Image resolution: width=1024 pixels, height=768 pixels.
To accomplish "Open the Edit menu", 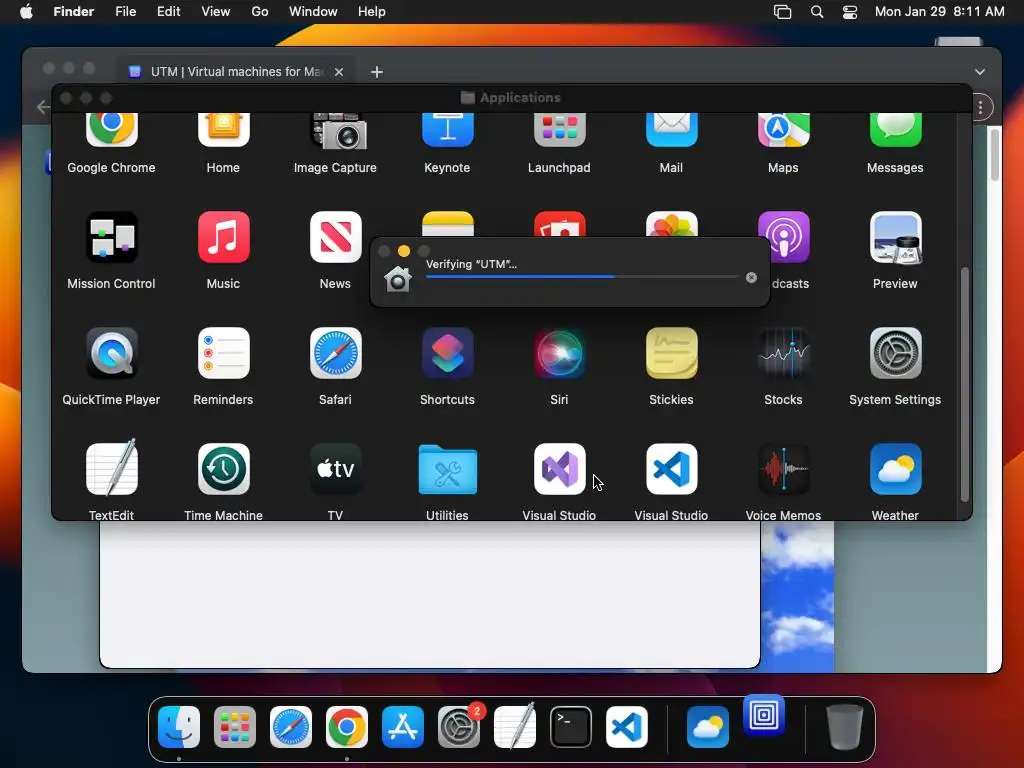I will coord(168,12).
